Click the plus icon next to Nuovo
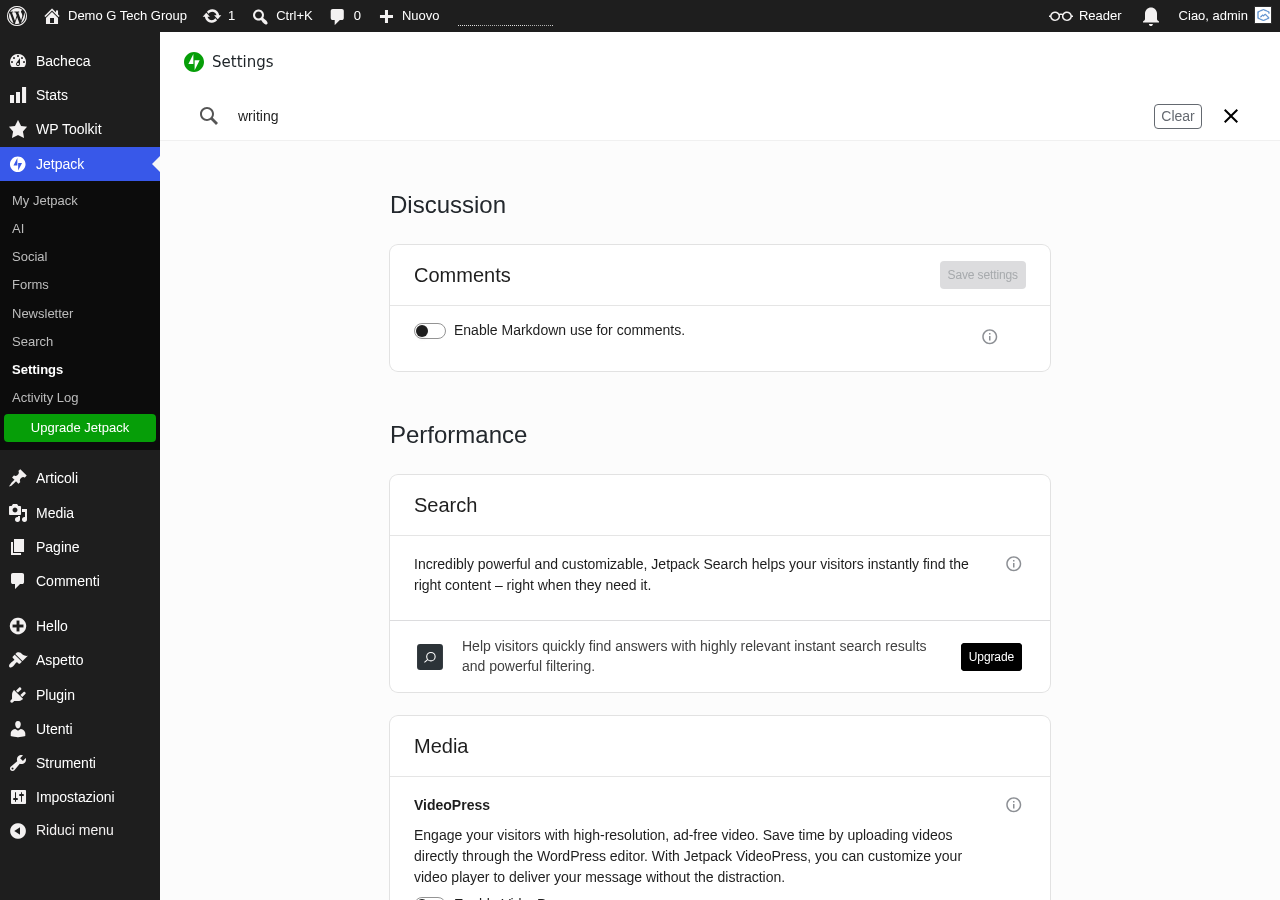The image size is (1280, 900). pos(386,16)
